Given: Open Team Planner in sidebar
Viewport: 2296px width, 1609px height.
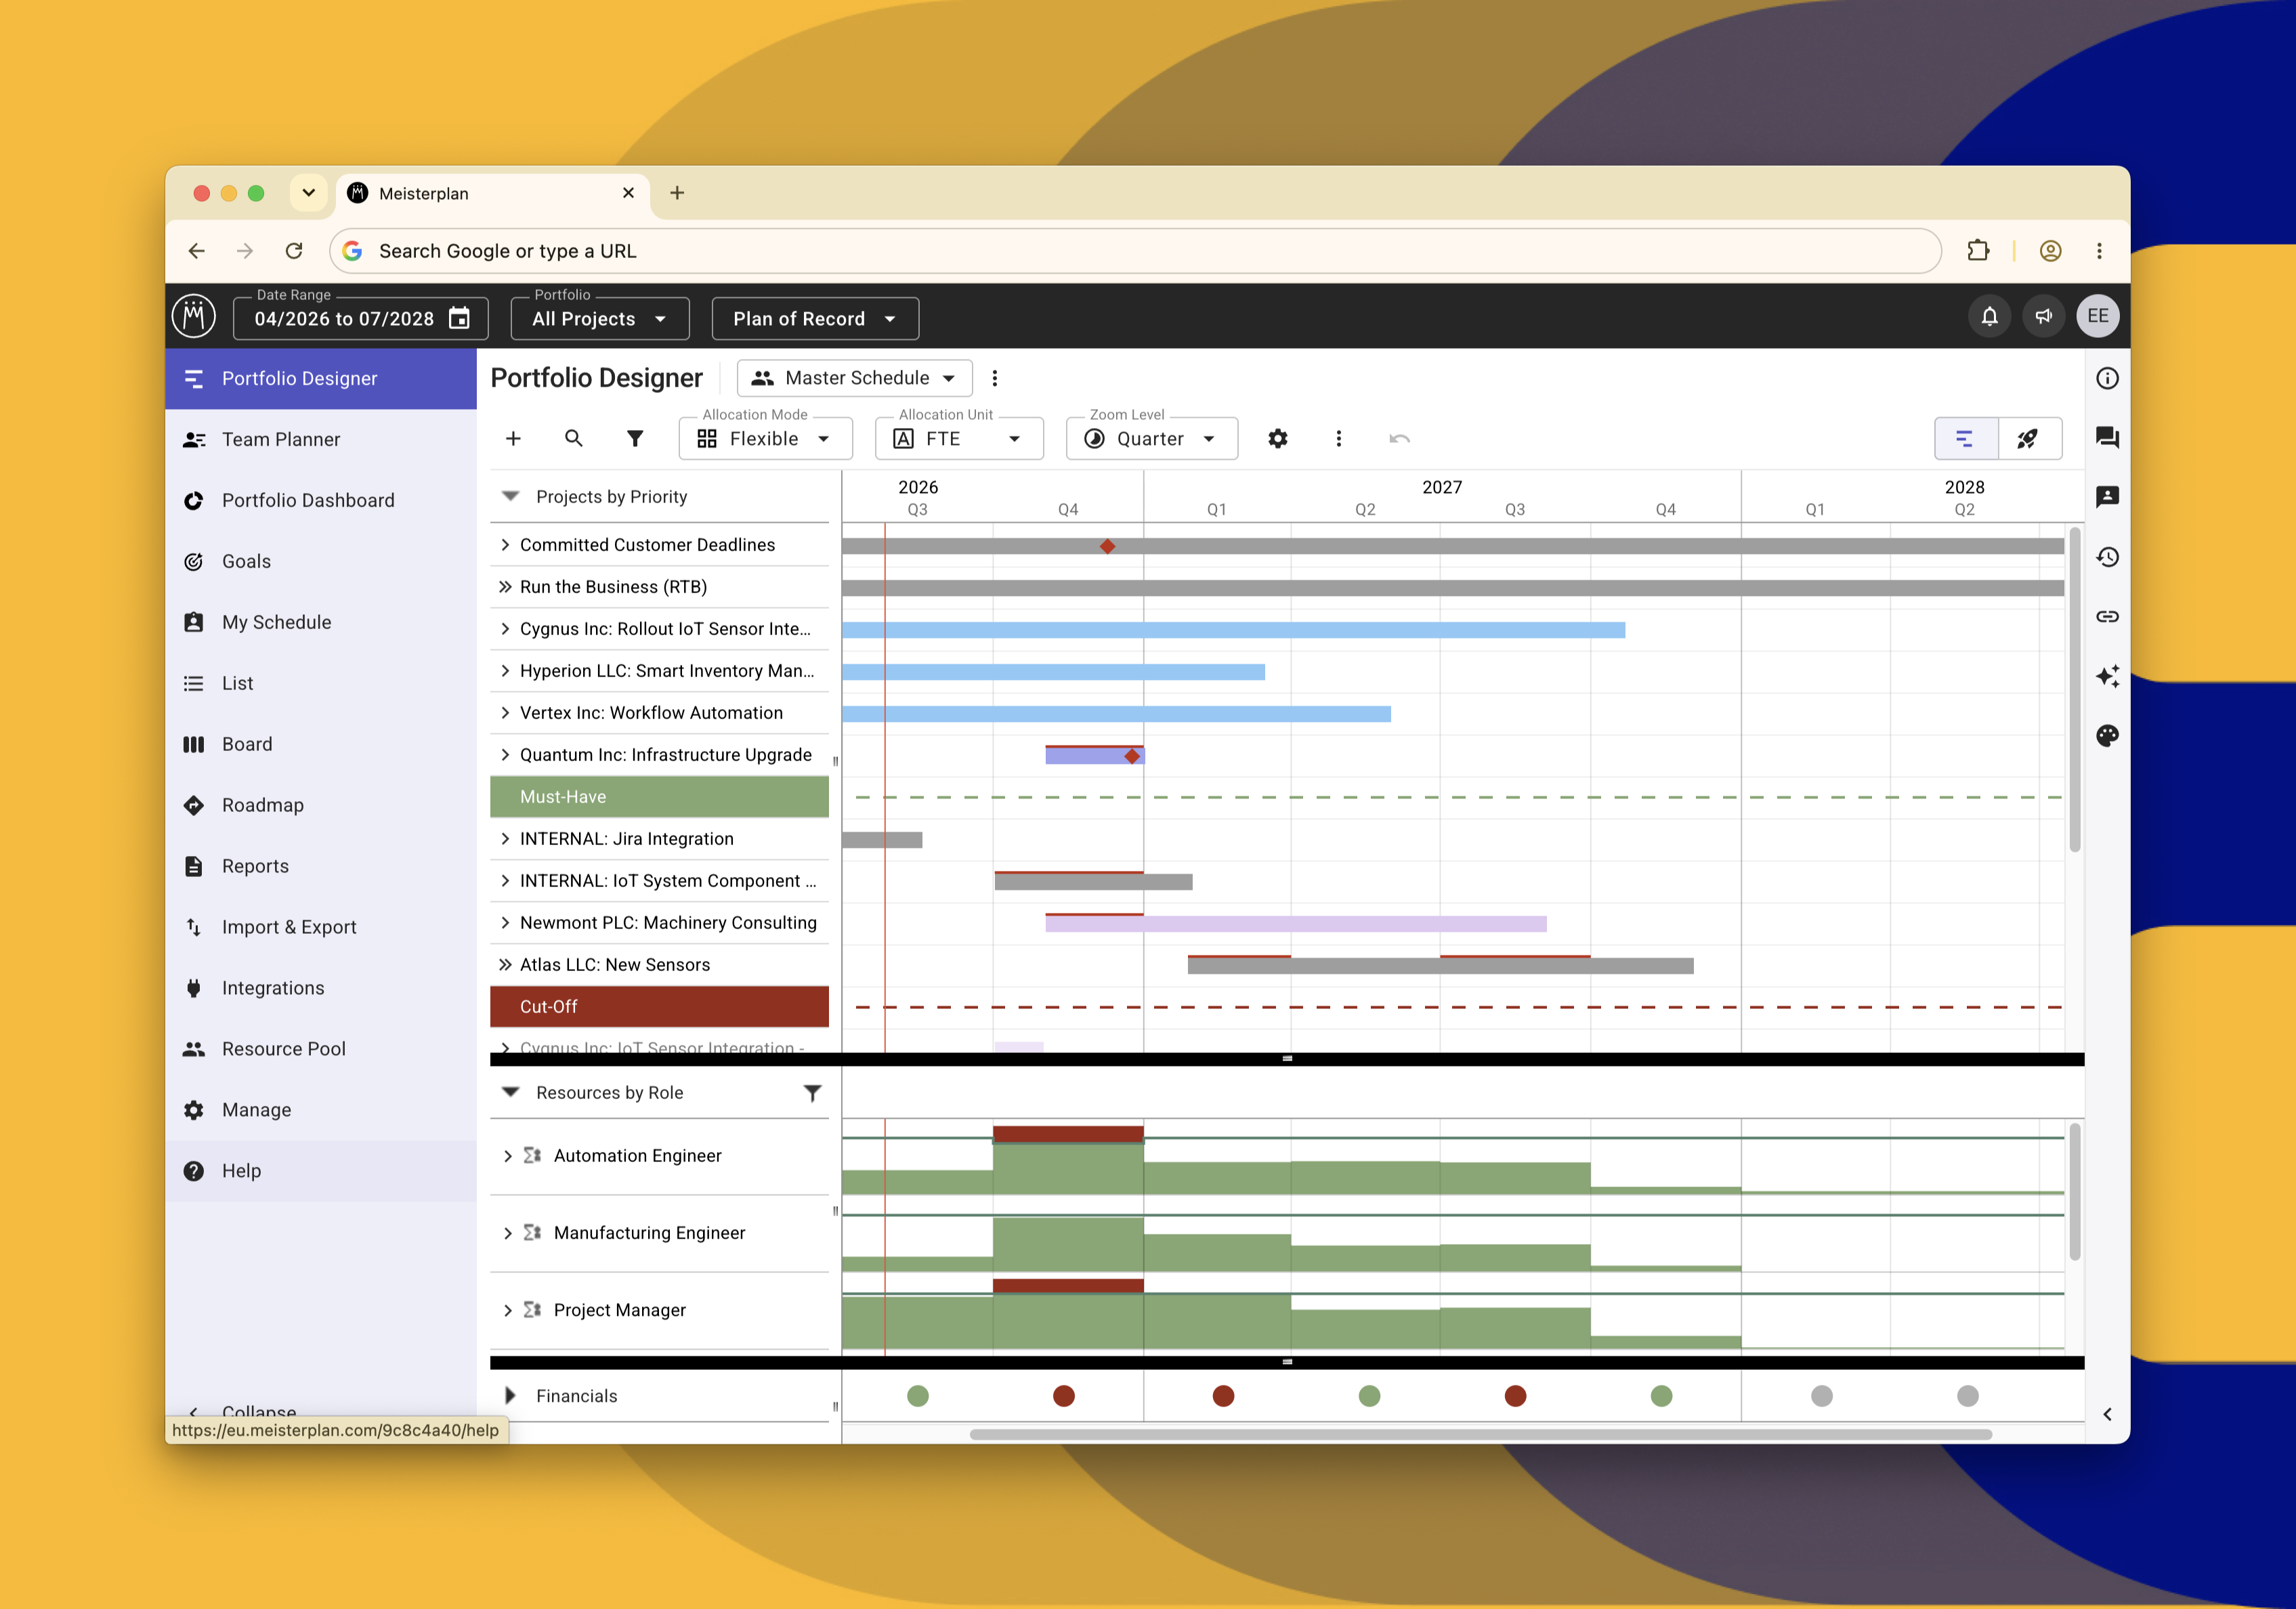Looking at the screenshot, I should pyautogui.click(x=320, y=439).
